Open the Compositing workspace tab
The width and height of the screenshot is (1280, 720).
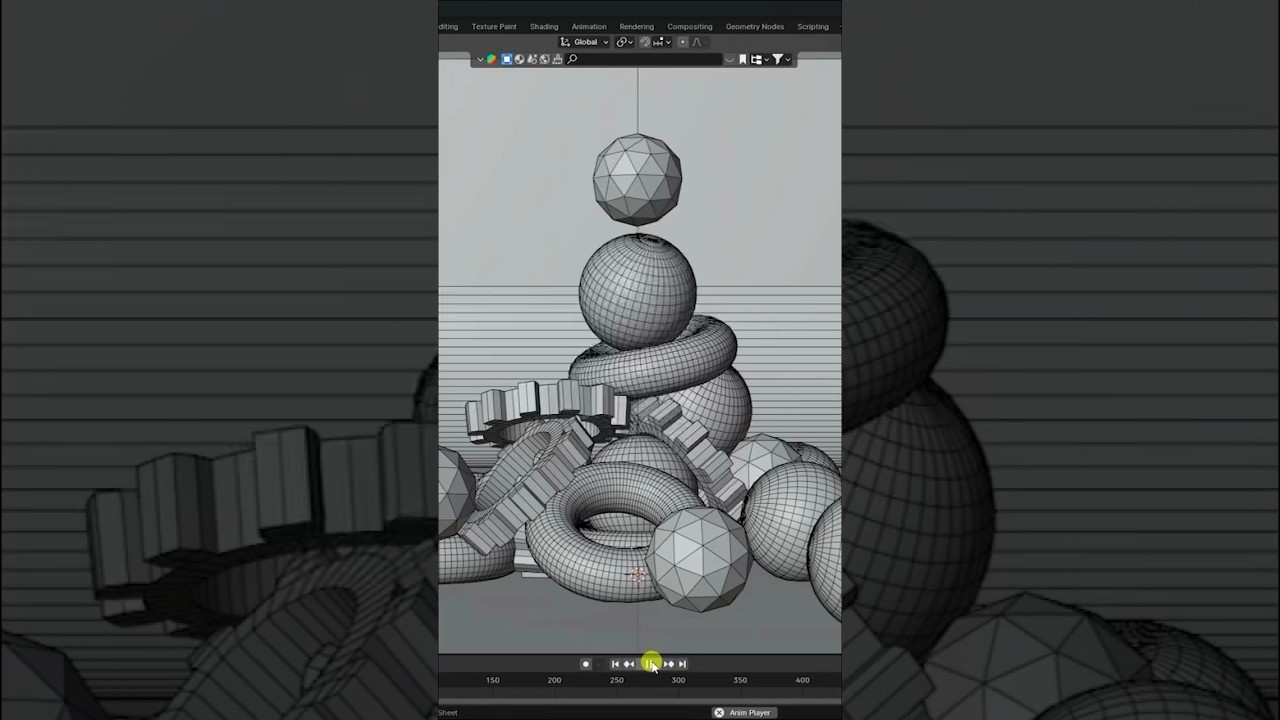pyautogui.click(x=690, y=27)
